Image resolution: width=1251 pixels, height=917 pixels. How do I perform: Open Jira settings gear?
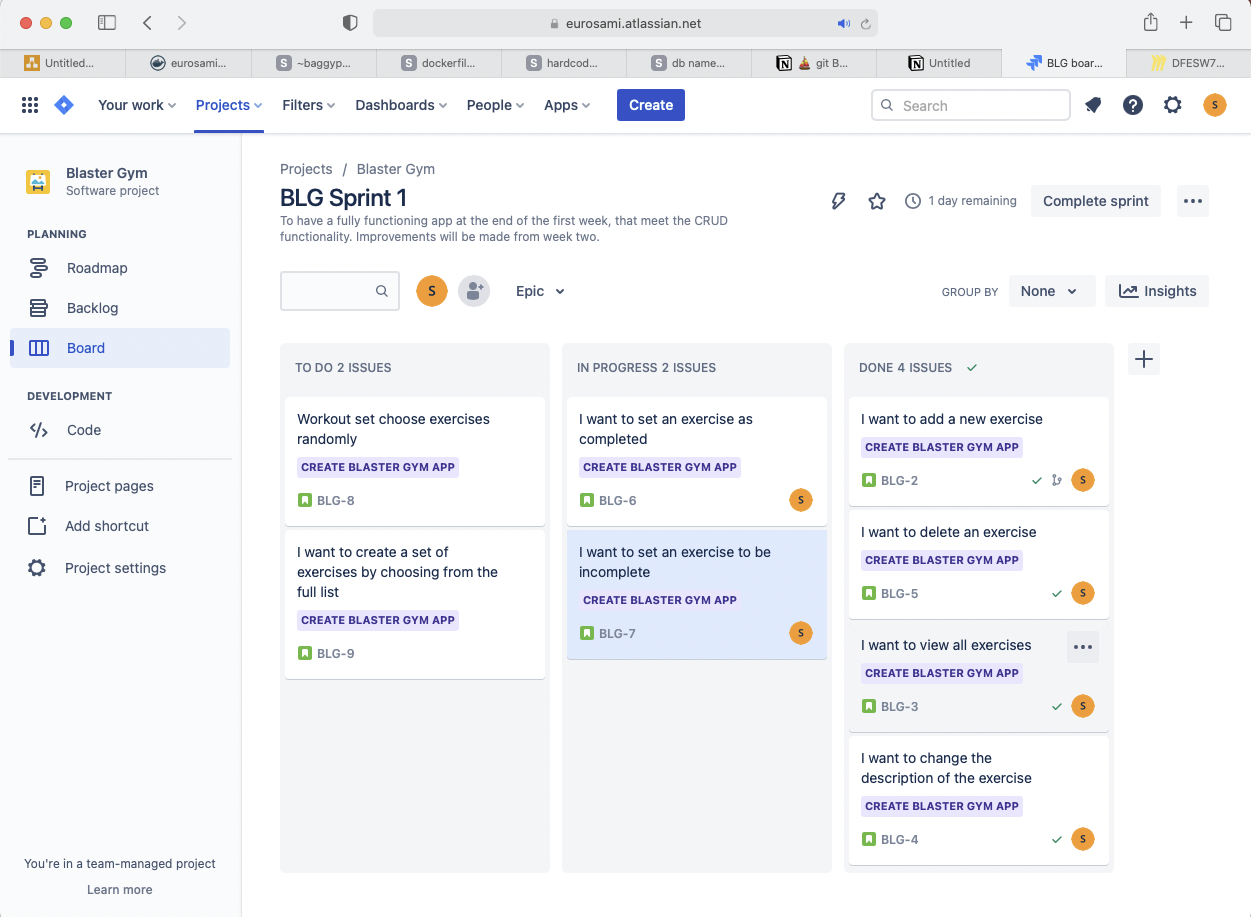point(1172,104)
